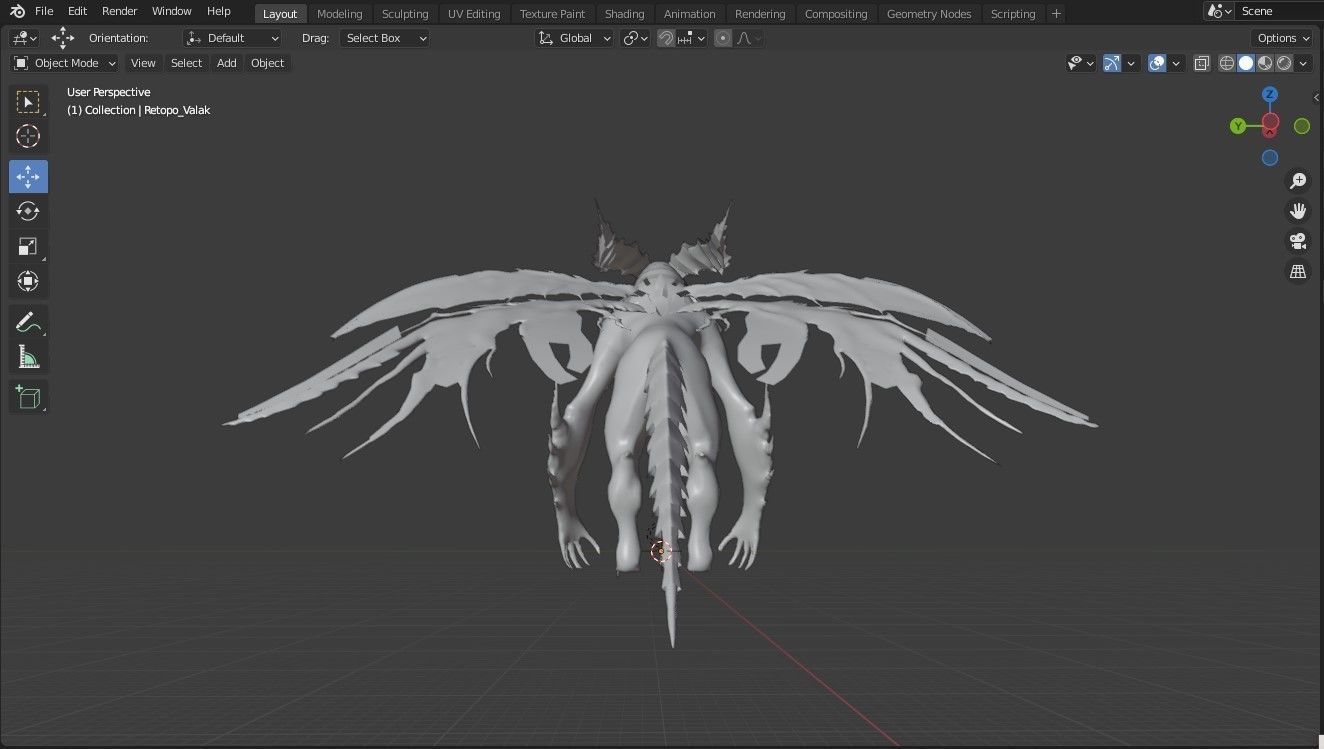Image resolution: width=1324 pixels, height=749 pixels.
Task: Toggle show overlays button
Action: [1157, 63]
